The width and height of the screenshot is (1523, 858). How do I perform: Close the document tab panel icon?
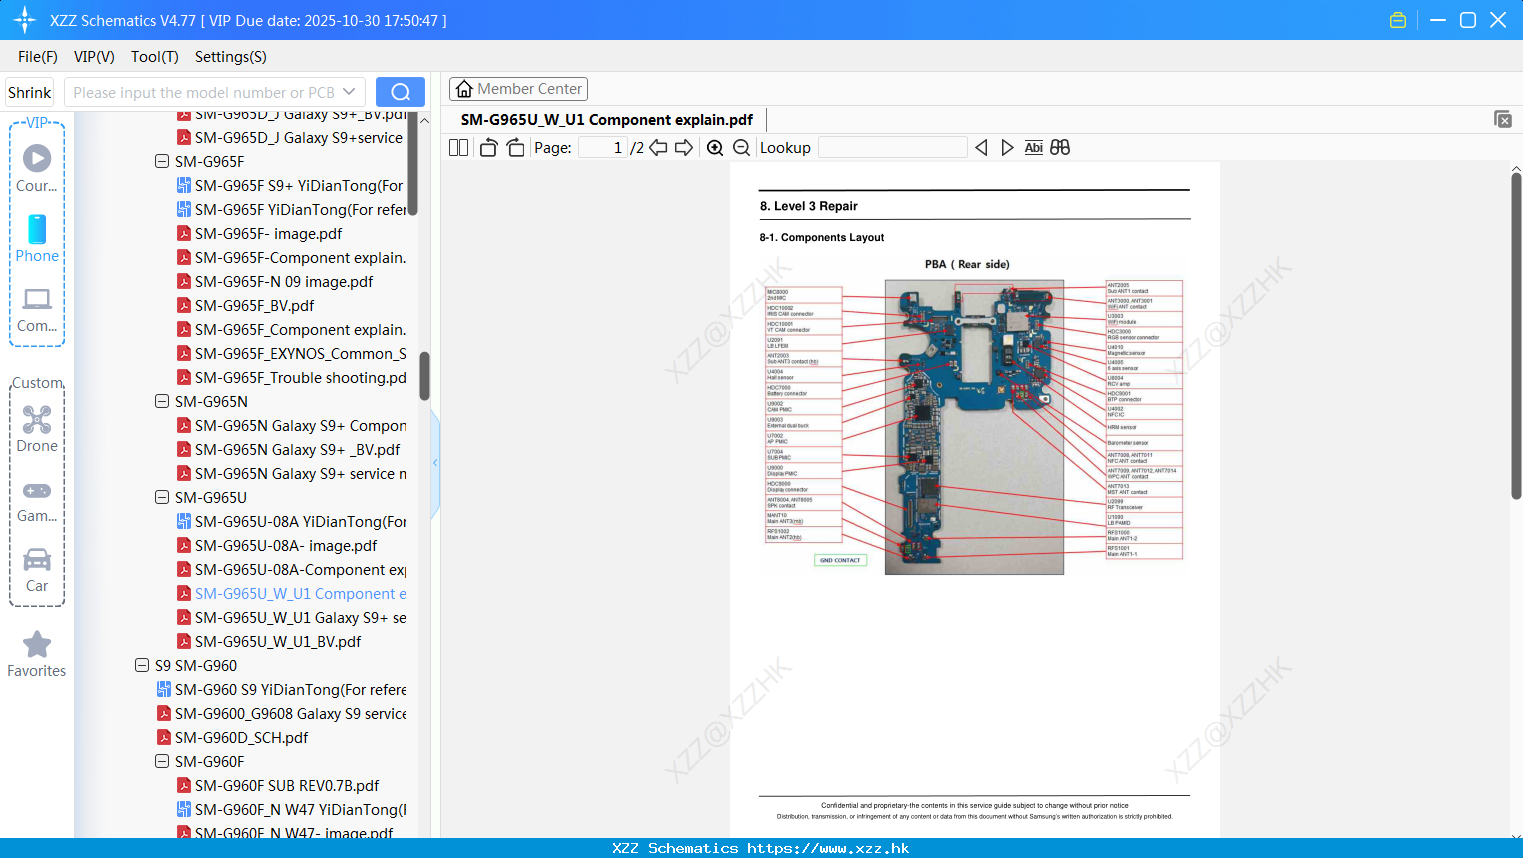click(x=1502, y=119)
